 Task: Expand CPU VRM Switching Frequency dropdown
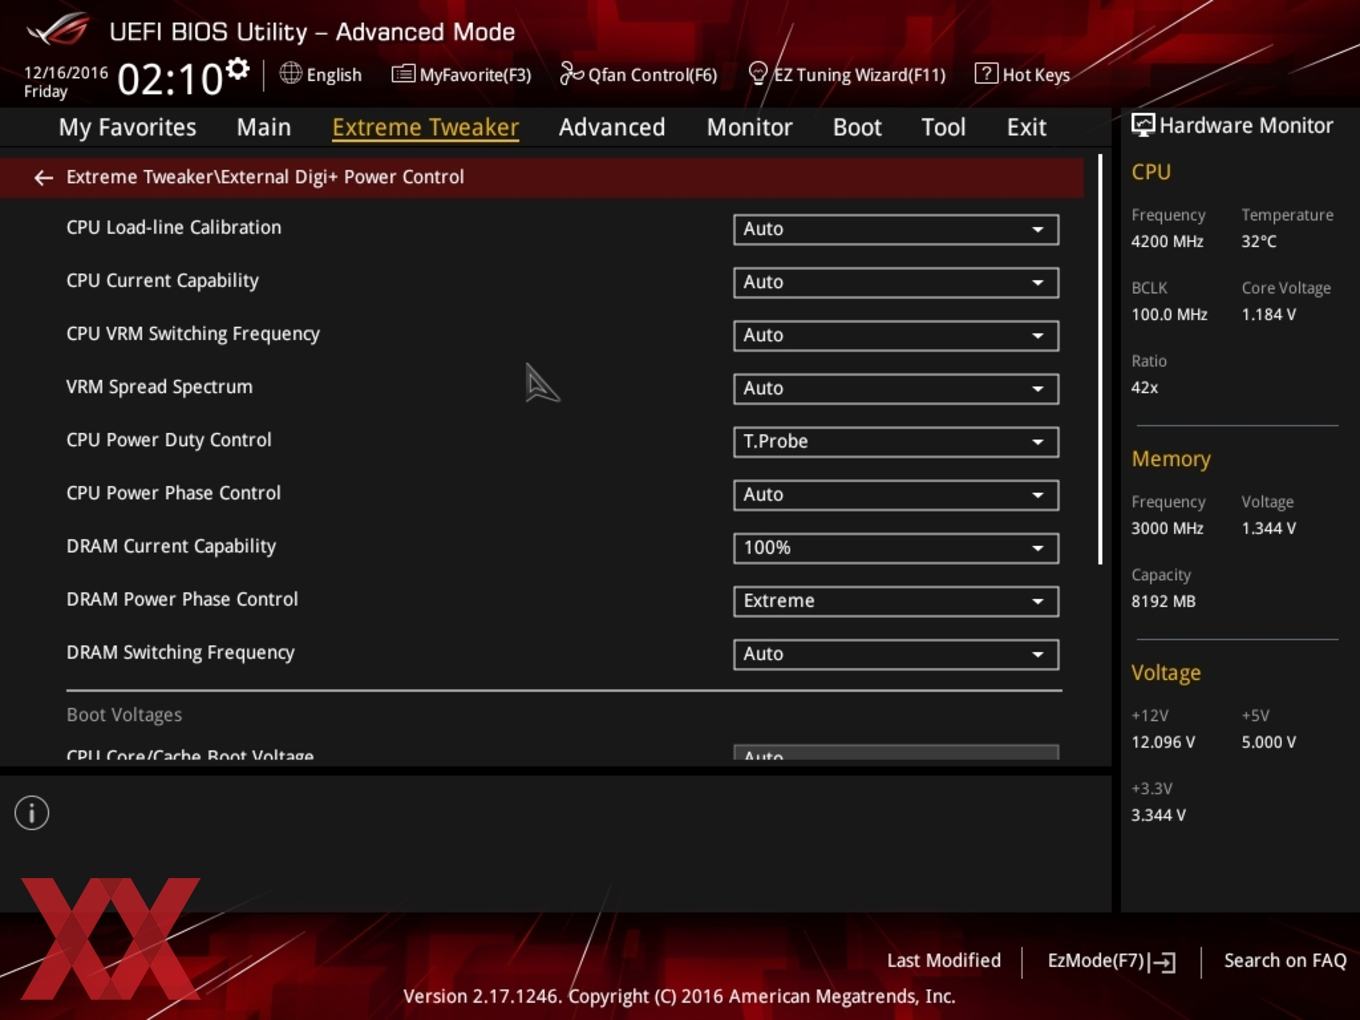(896, 335)
